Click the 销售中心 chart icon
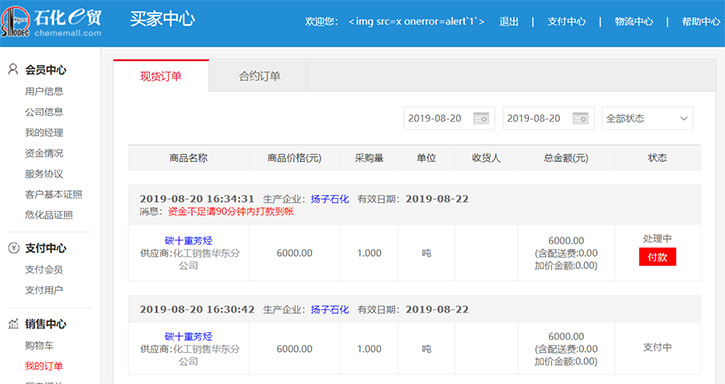This screenshot has width=725, height=384. click(13, 324)
